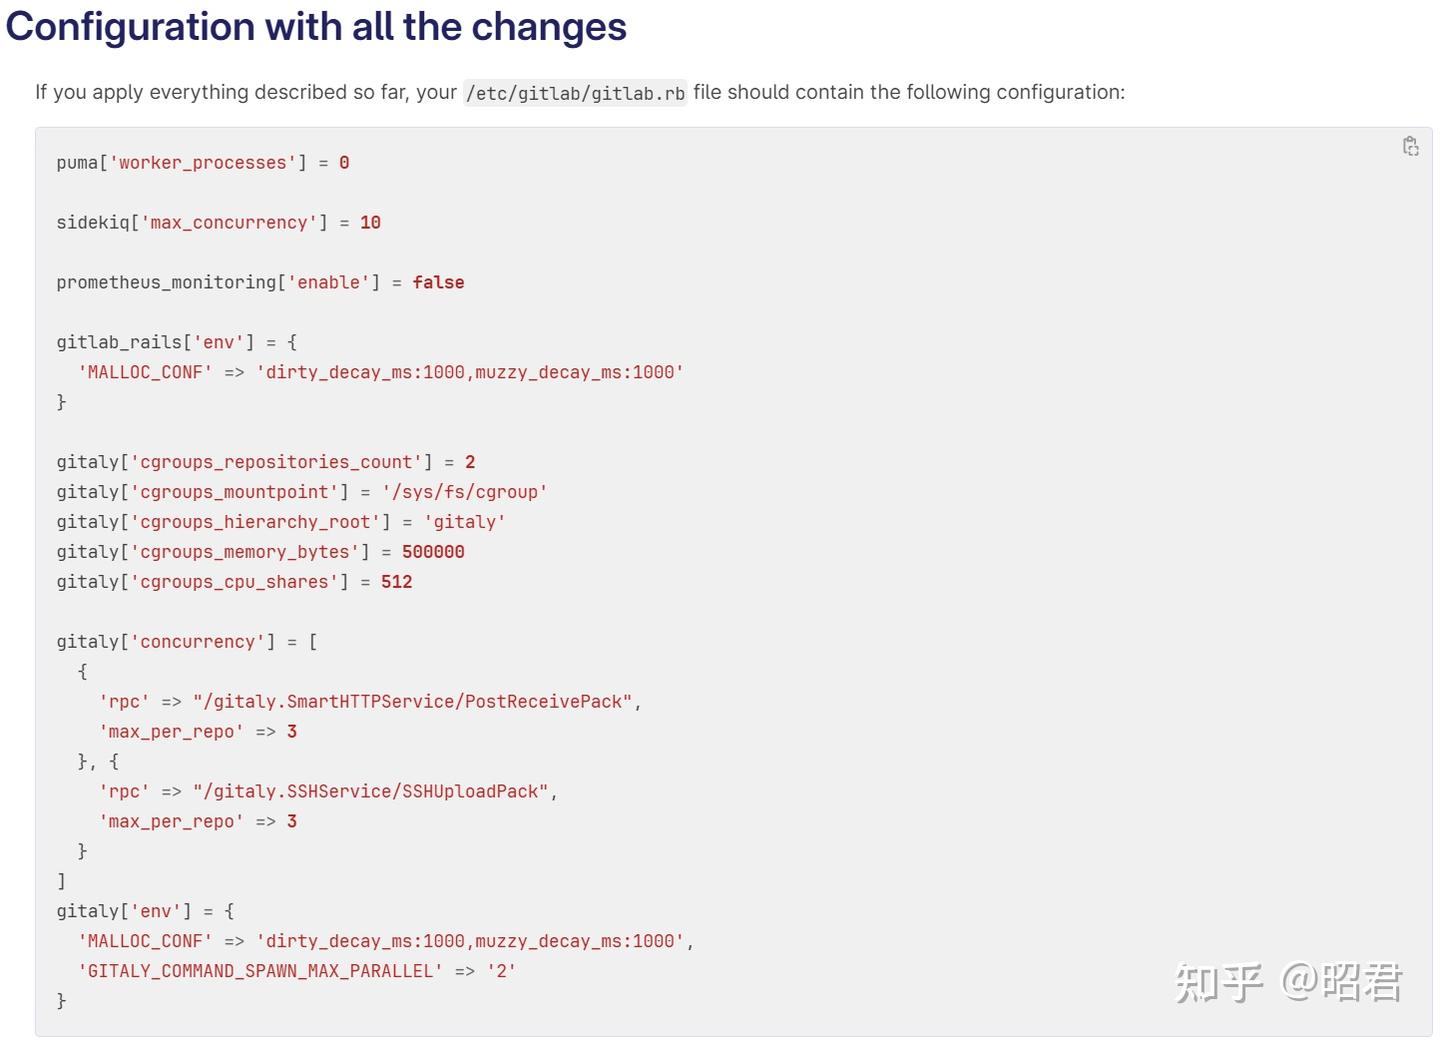
Task: Click the GITALY_COMMAND_SPAWN_MAX_PARALLEL key
Action: click(260, 971)
